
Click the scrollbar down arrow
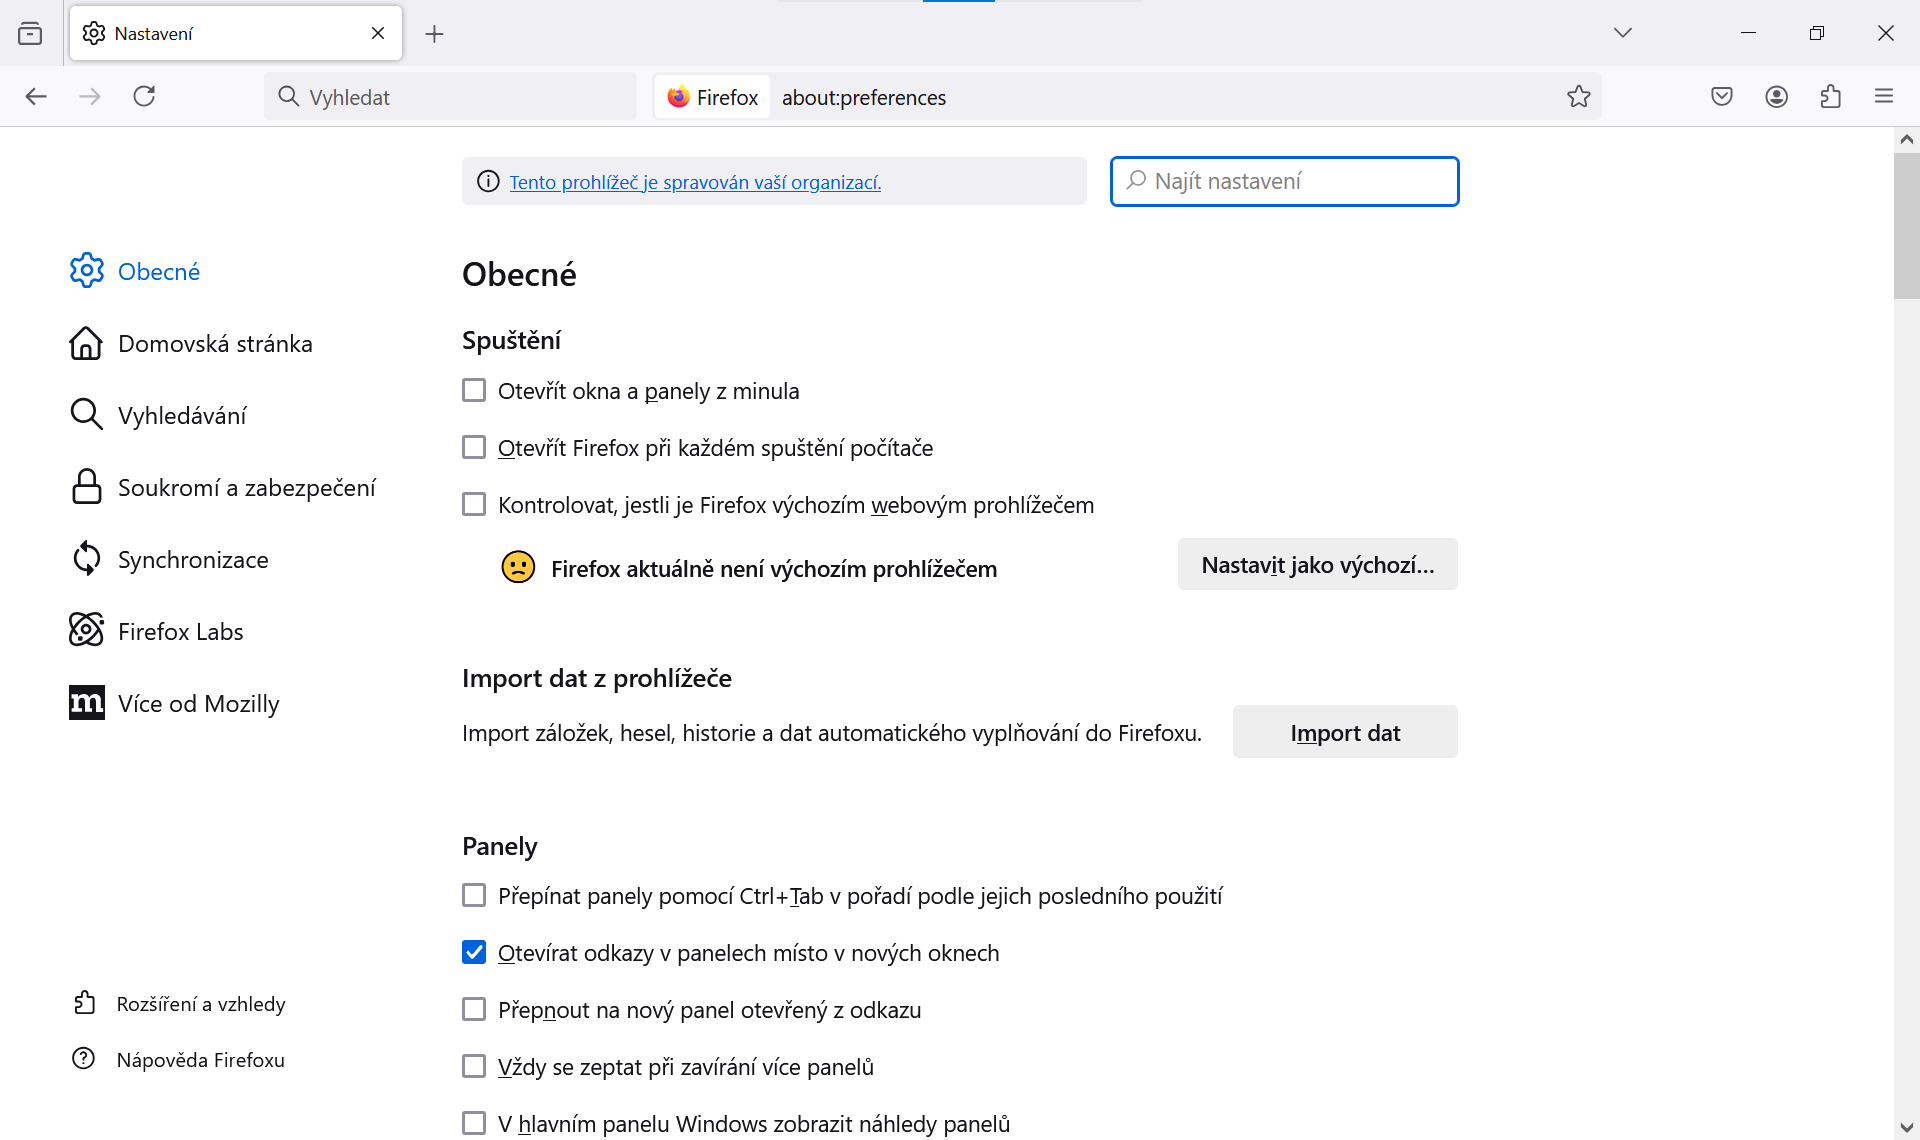(x=1906, y=1127)
